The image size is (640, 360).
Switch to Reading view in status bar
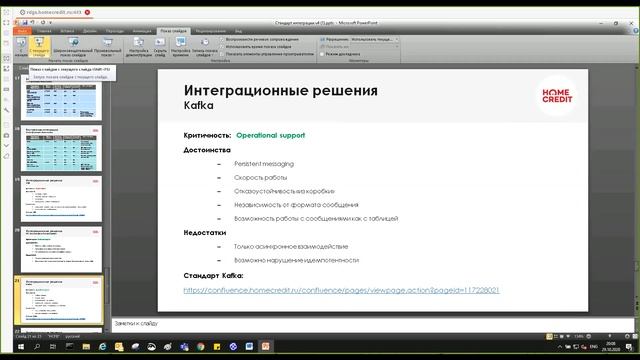point(562,336)
